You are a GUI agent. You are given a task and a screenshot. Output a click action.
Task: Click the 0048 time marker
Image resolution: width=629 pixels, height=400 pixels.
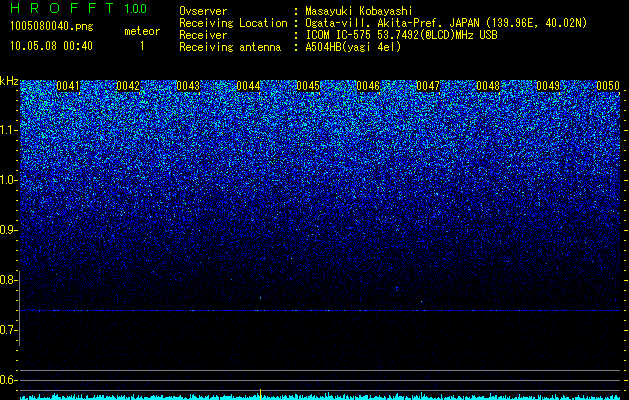click(488, 86)
